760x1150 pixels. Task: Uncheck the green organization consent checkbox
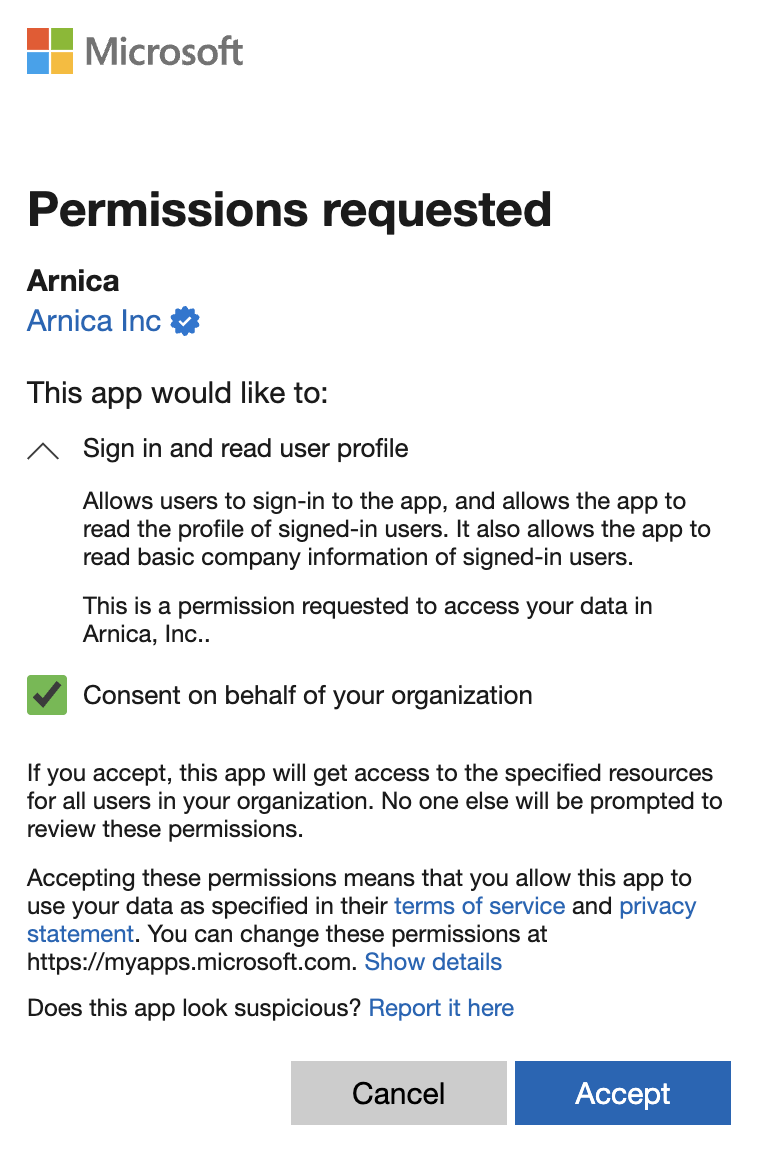click(x=47, y=695)
